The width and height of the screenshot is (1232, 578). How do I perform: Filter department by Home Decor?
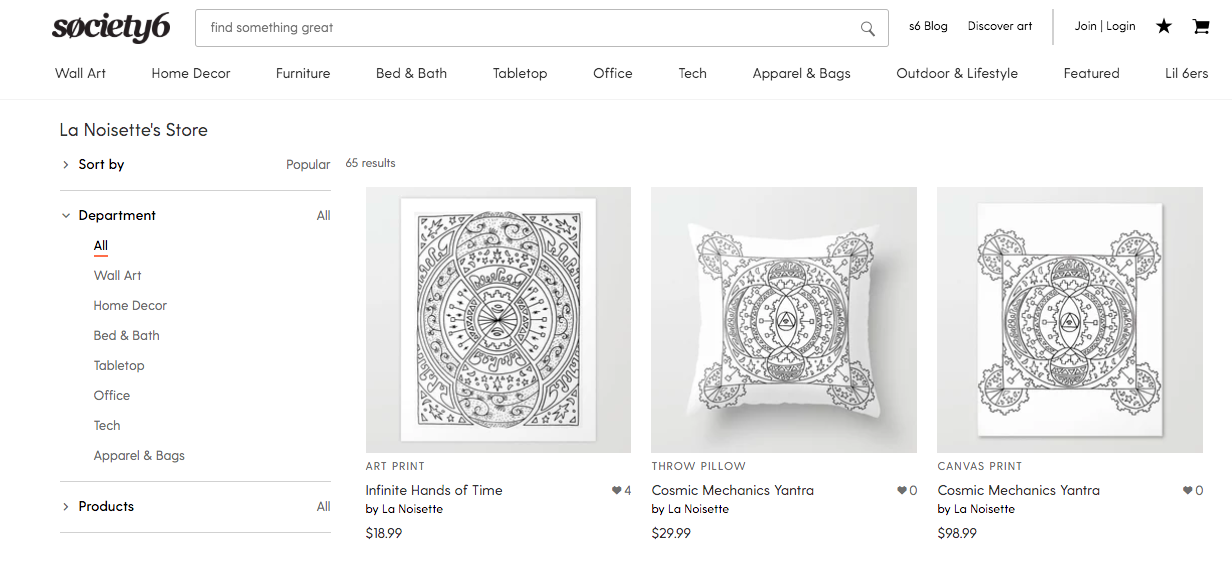(130, 306)
